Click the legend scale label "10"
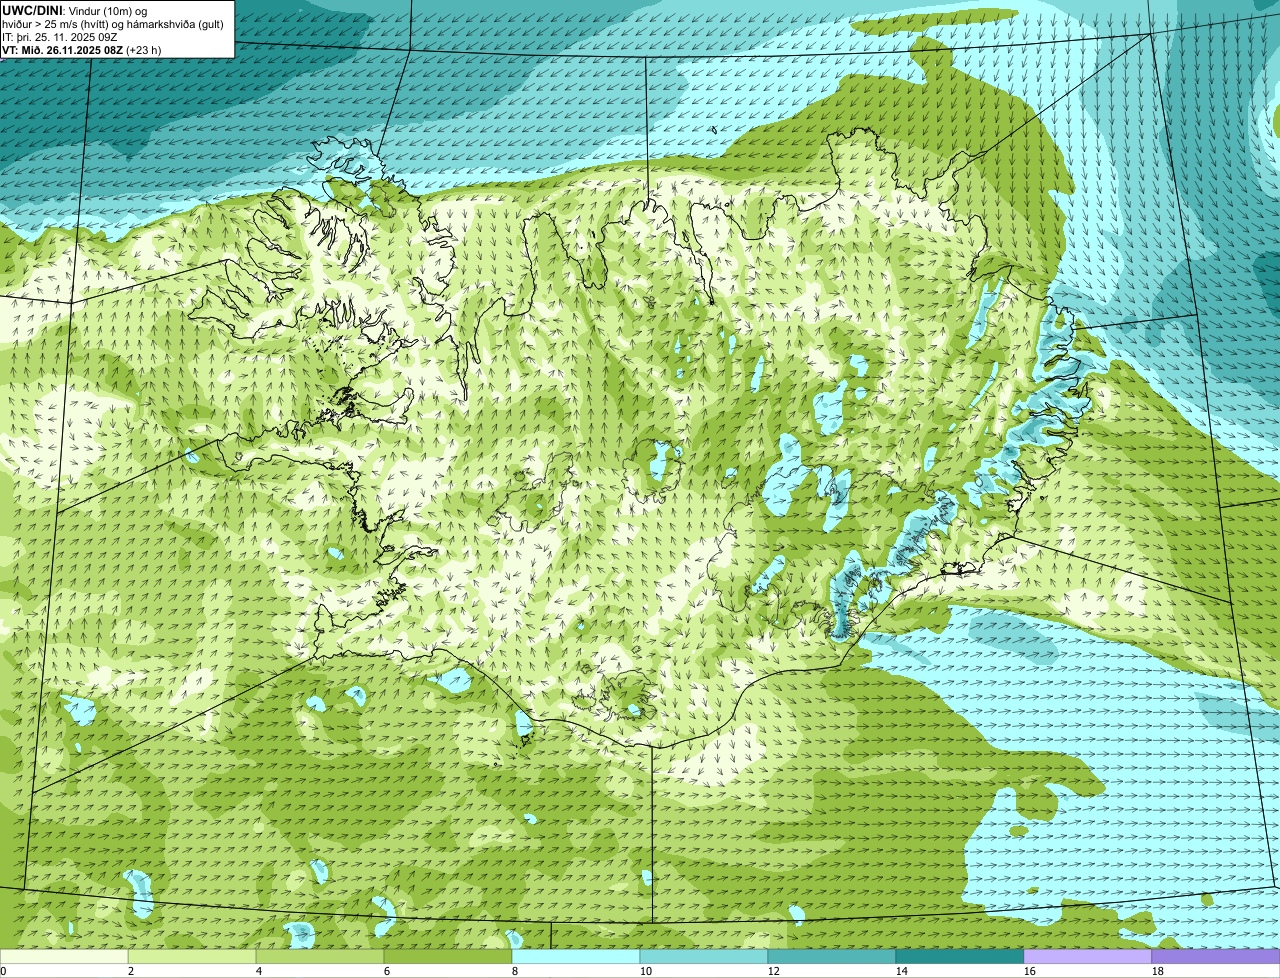 (x=646, y=971)
